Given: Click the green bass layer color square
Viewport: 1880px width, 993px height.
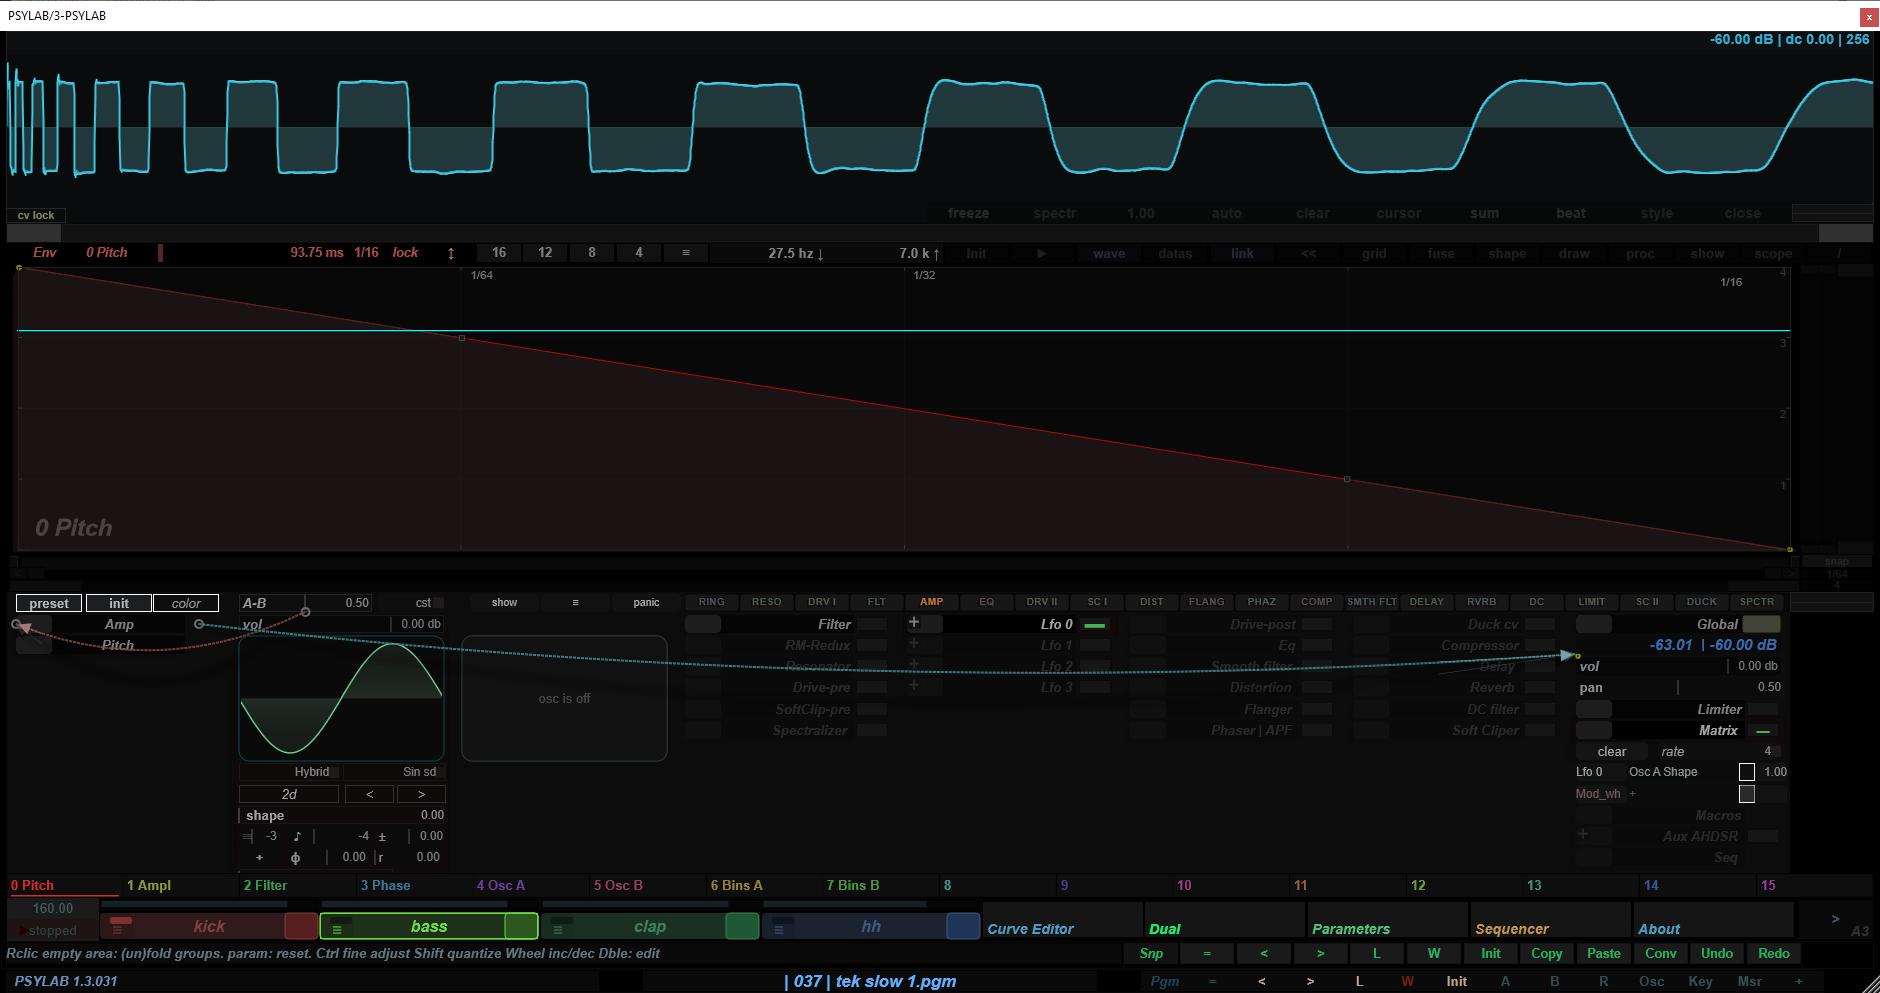Looking at the screenshot, I should (x=521, y=926).
